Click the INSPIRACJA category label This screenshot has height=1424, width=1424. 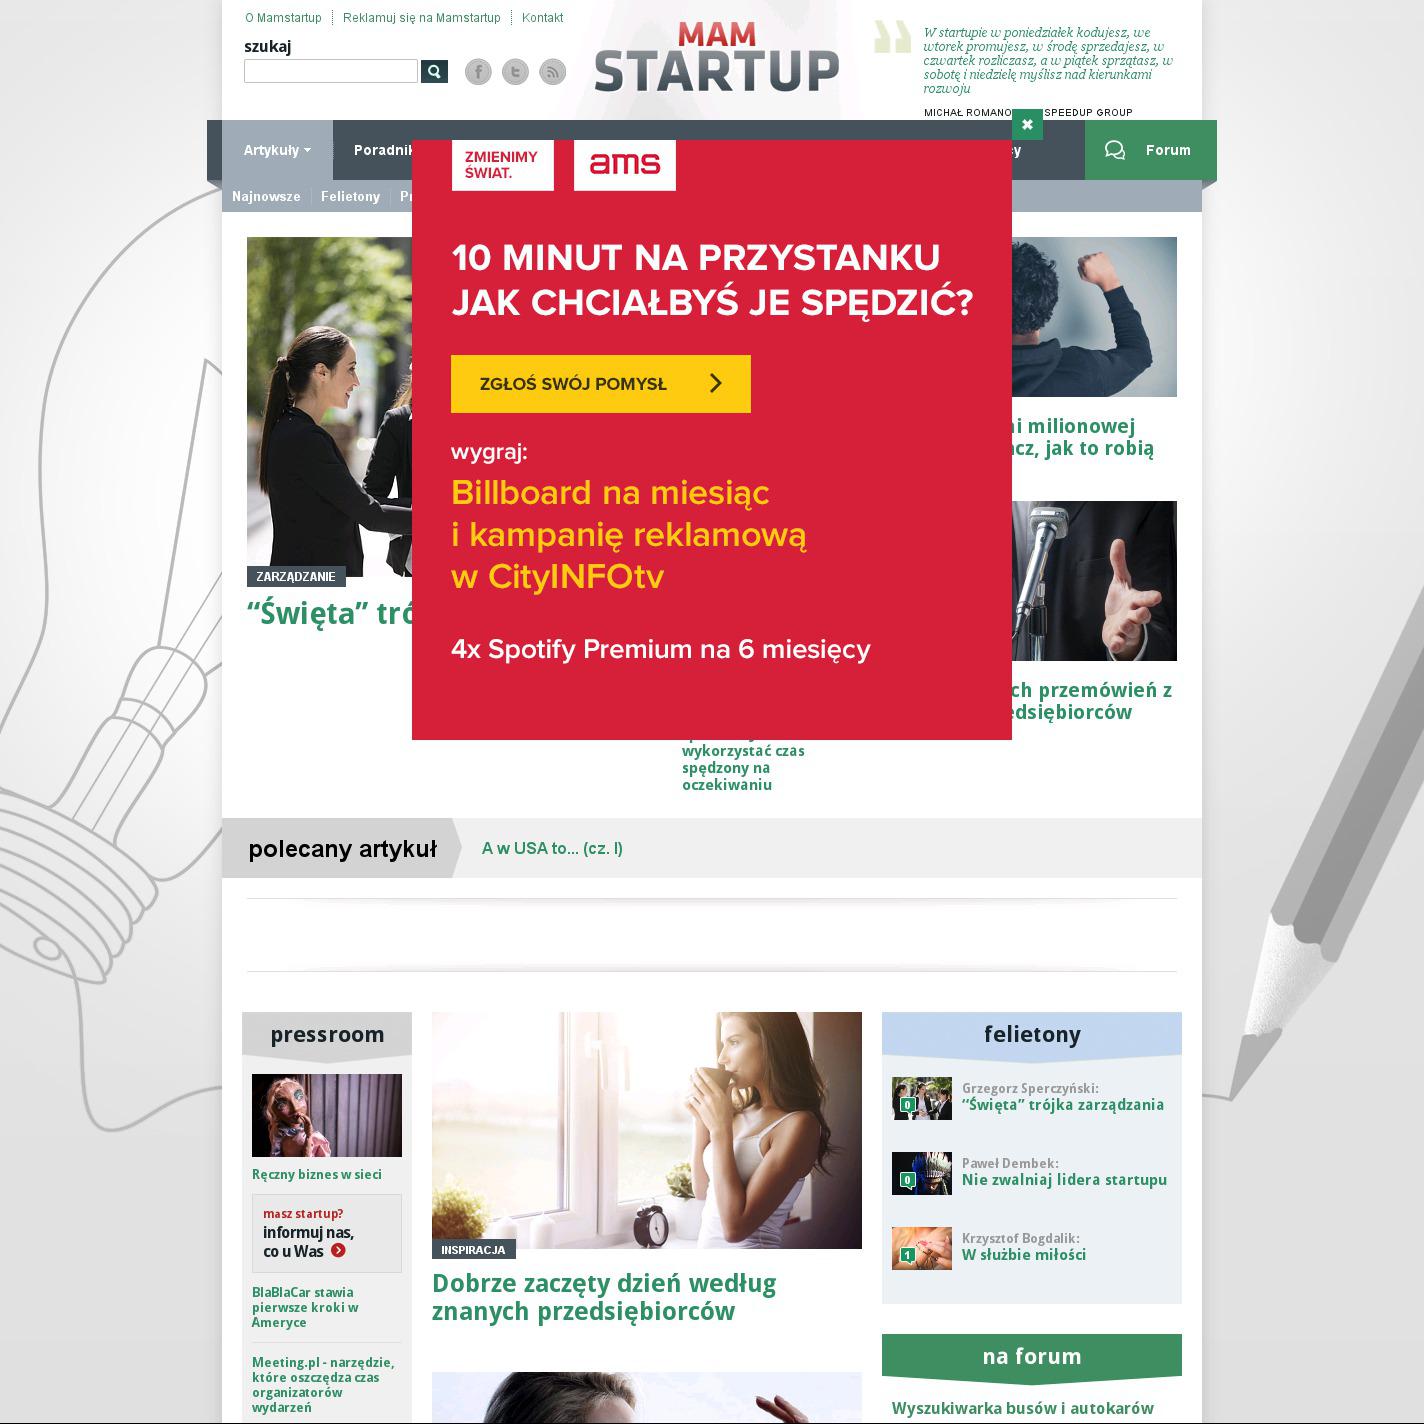click(473, 1249)
